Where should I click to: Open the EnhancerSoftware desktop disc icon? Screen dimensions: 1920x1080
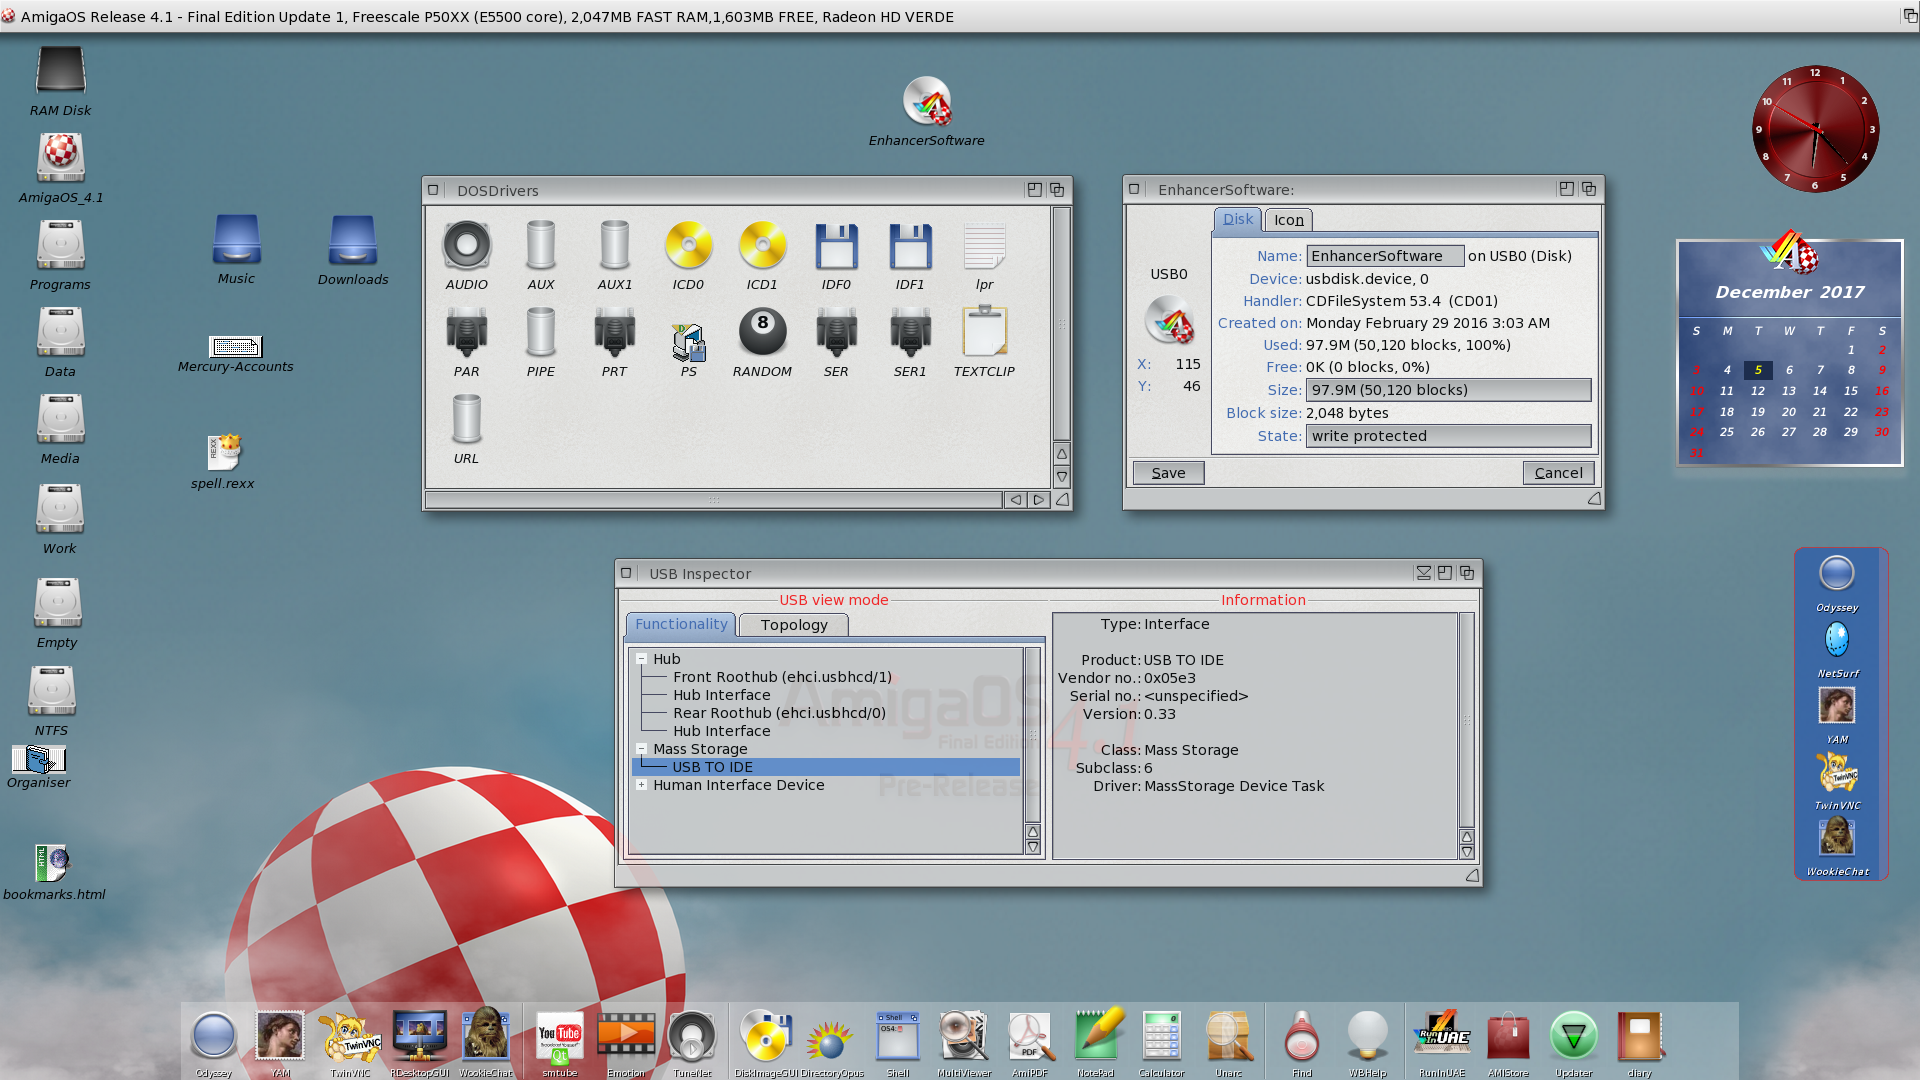pos(926,102)
